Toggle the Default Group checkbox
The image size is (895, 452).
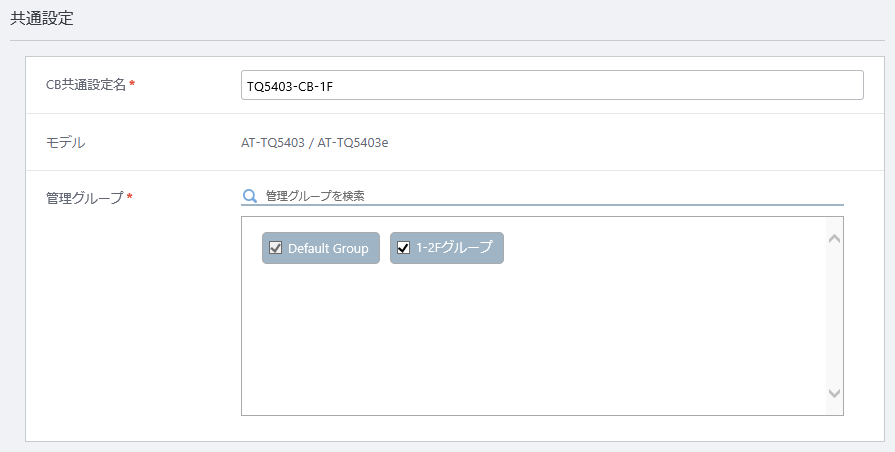tap(276, 248)
